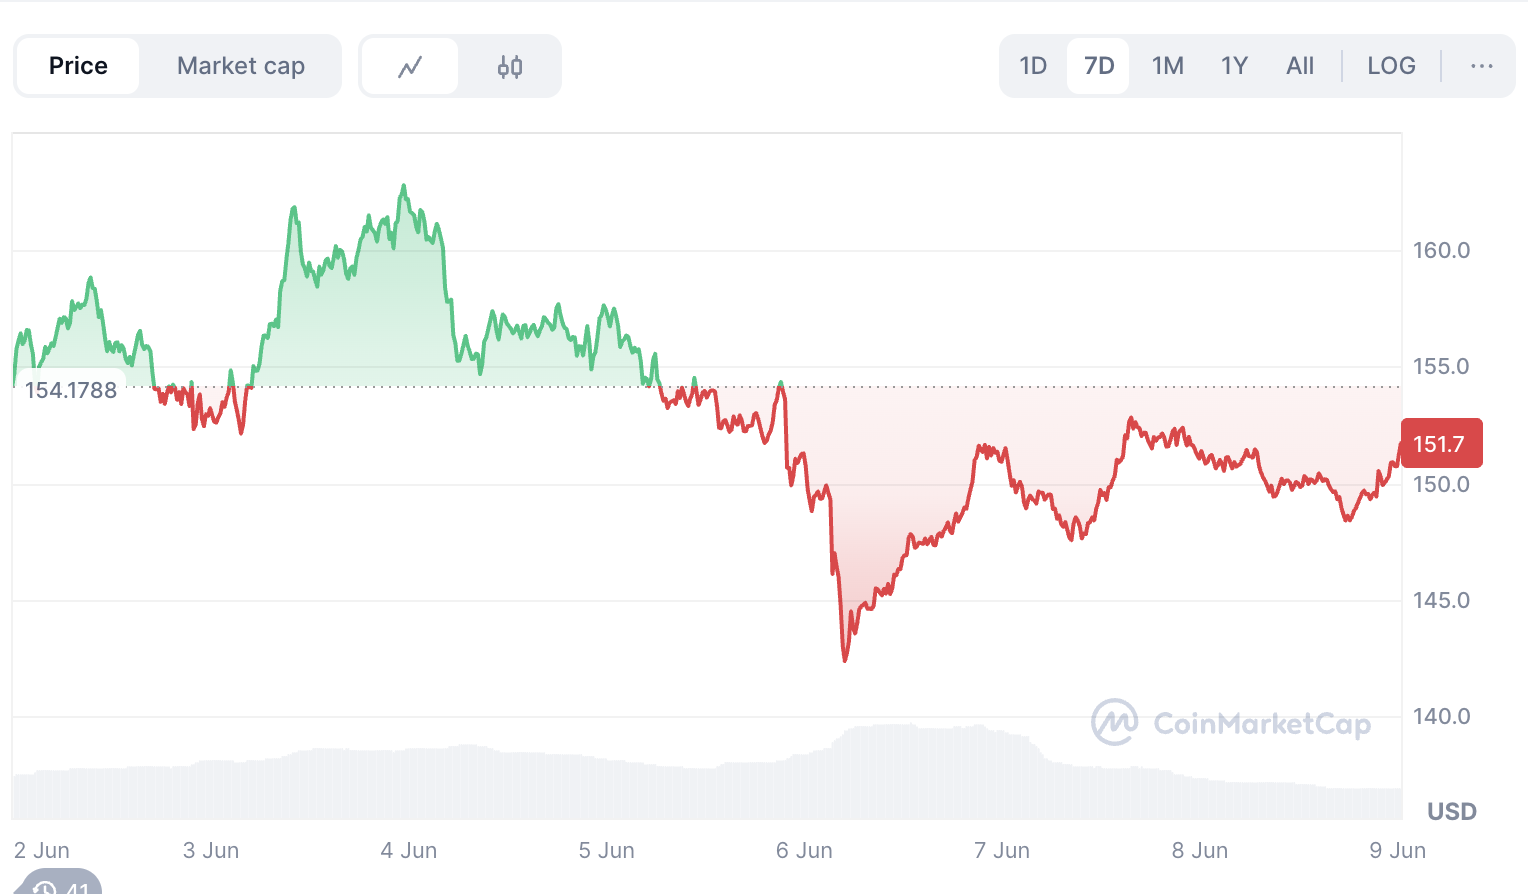Switch to candlestick chart view icon
Image resolution: width=1528 pixels, height=894 pixels.
510,67
